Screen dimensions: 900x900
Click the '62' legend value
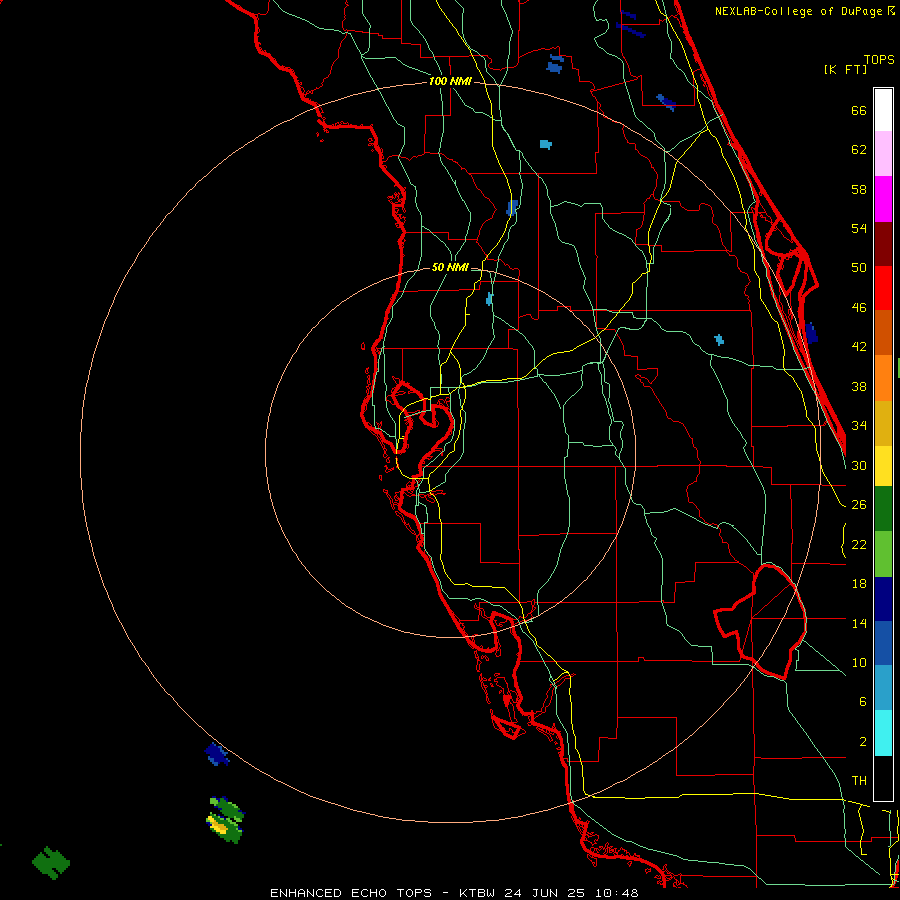point(859,149)
